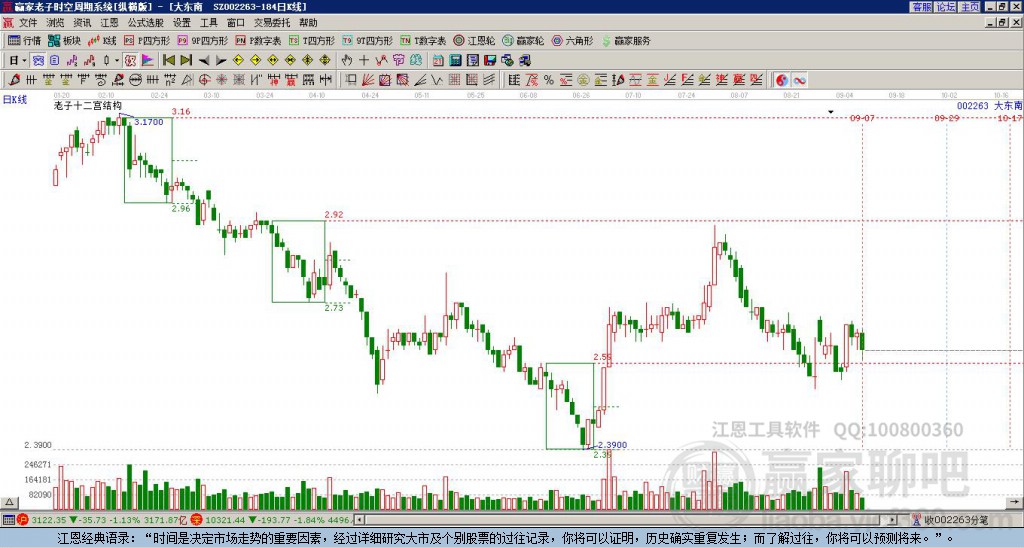This screenshot has width=1024, height=548.
Task: Open the 交易委托 menu
Action: point(272,23)
